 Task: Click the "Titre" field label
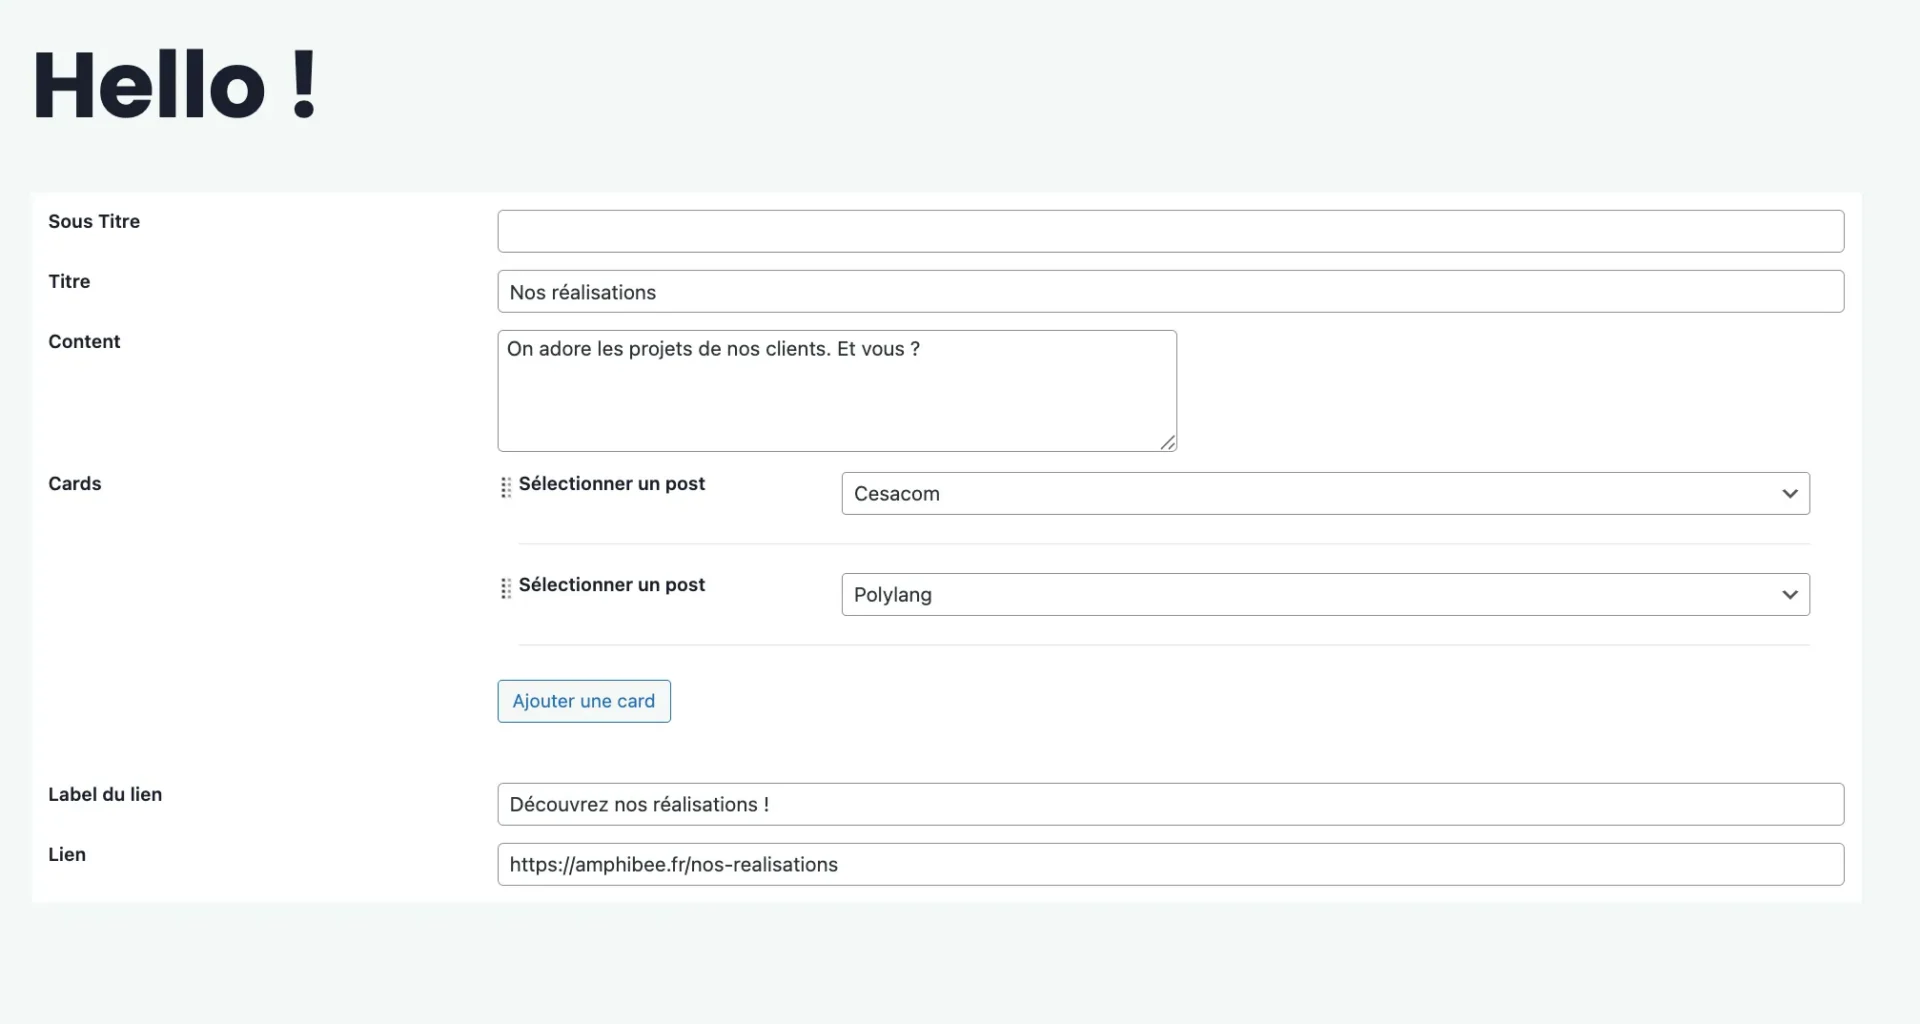click(x=69, y=281)
